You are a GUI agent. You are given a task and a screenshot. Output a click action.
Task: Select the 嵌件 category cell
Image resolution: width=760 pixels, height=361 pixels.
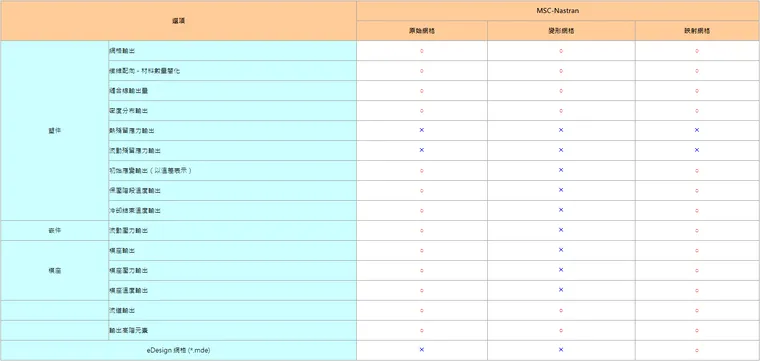54,231
